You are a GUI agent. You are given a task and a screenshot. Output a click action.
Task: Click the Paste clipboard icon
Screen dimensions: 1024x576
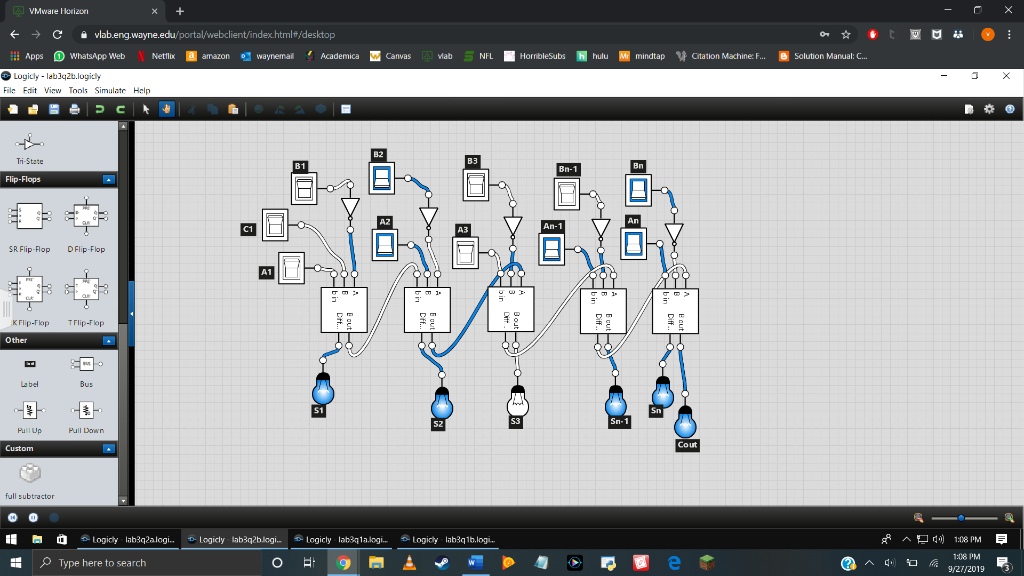tap(233, 109)
